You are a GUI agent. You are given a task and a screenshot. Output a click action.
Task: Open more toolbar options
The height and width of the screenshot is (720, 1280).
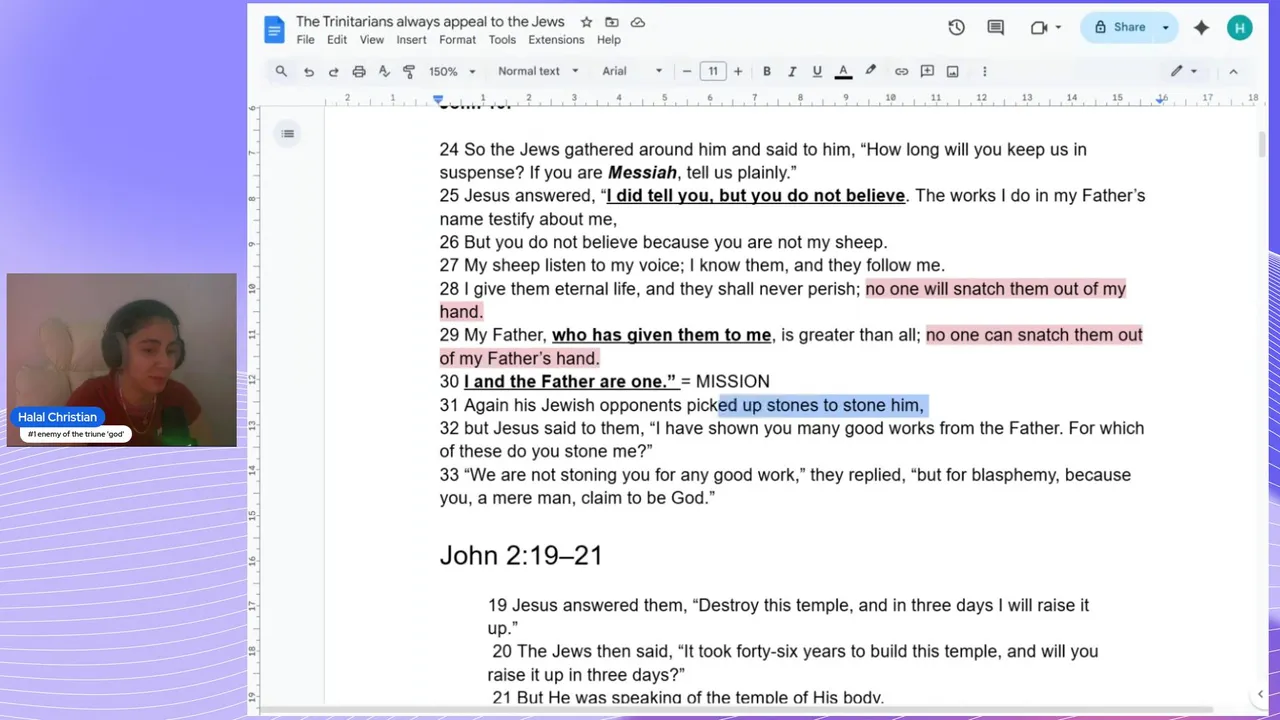[984, 71]
